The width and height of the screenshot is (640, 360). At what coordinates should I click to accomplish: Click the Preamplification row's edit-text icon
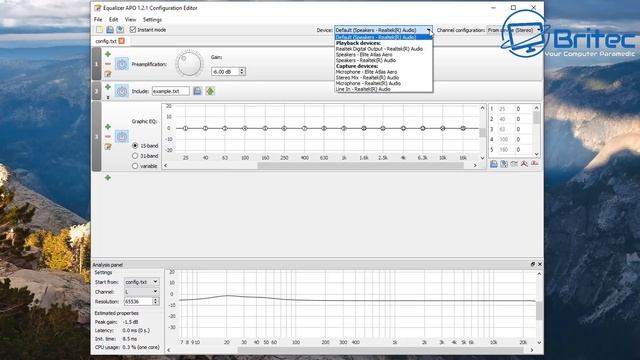coord(108,74)
